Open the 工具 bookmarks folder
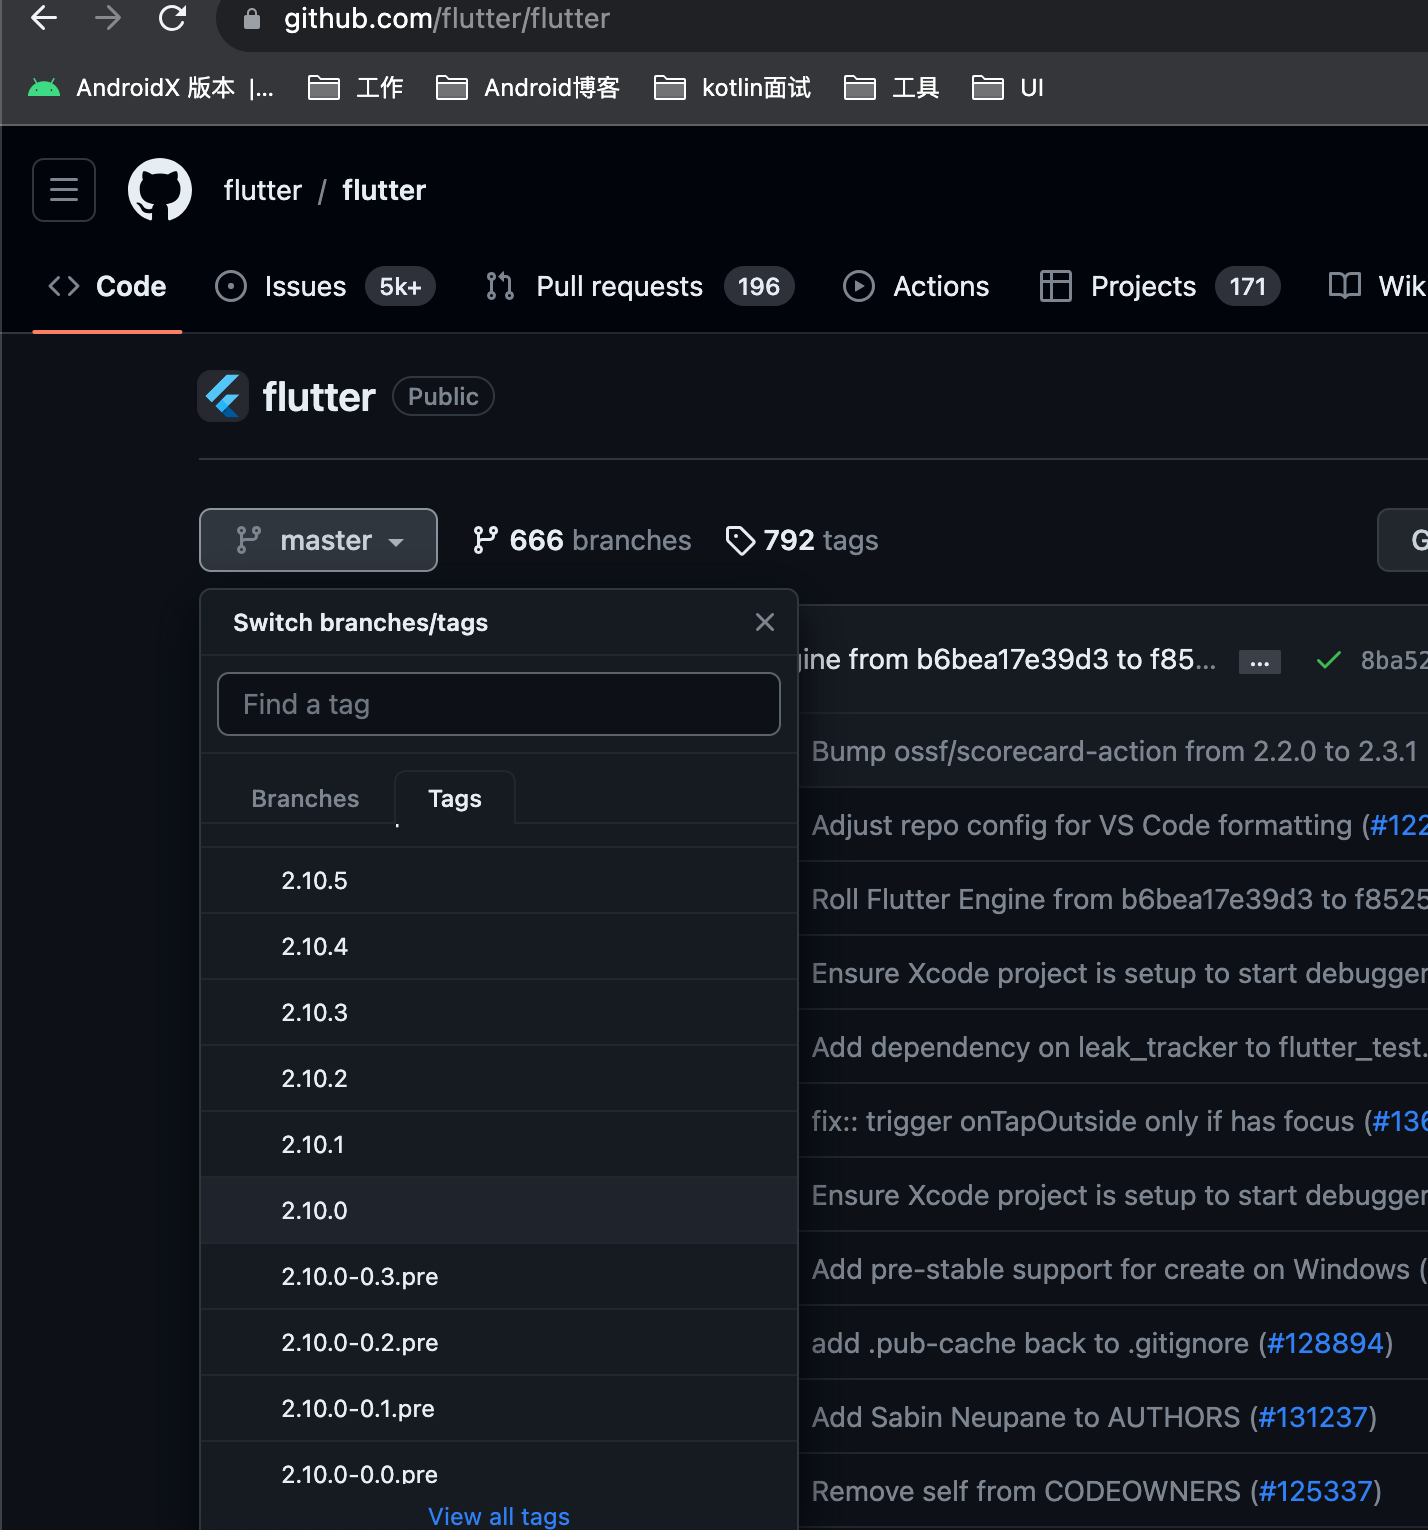1428x1530 pixels. tap(891, 88)
